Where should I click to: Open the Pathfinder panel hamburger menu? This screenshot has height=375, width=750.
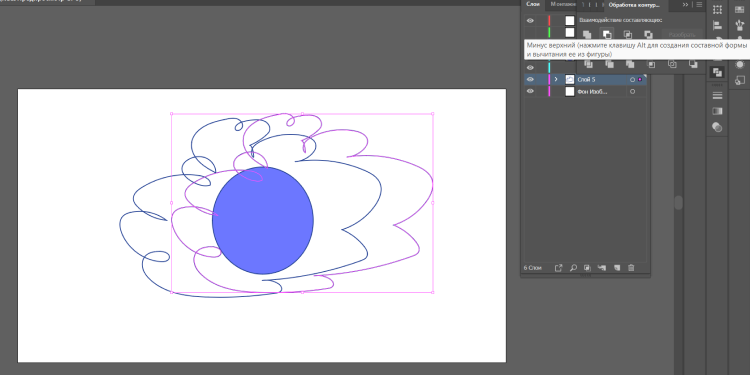click(699, 4)
